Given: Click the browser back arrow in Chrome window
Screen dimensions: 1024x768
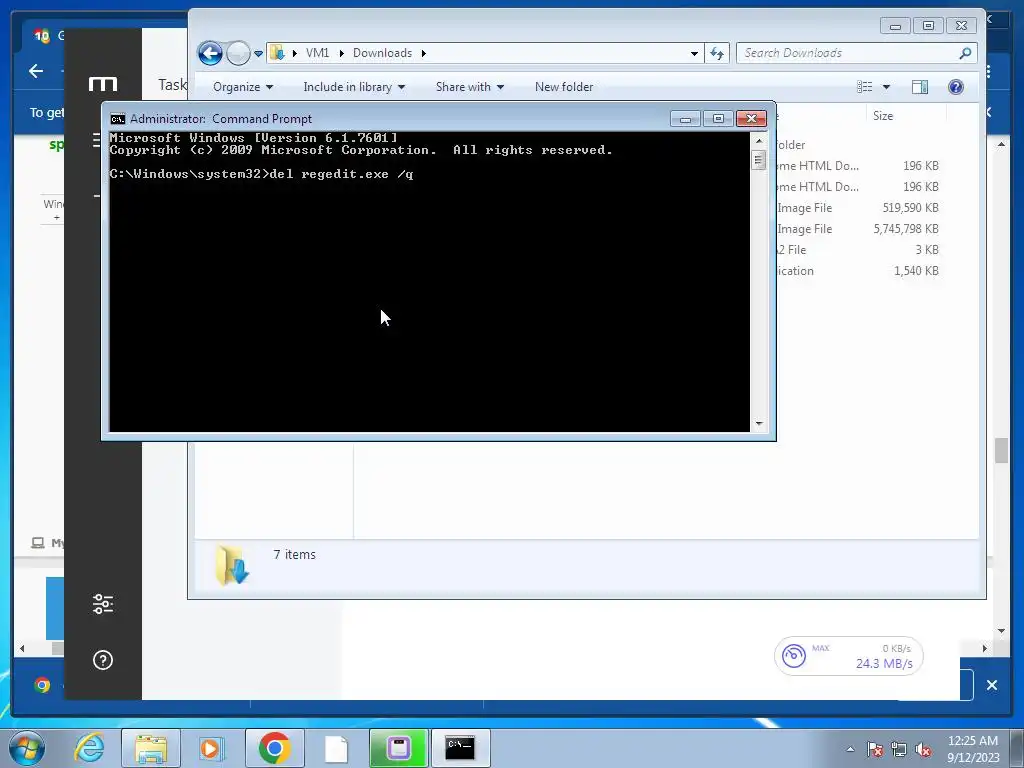Looking at the screenshot, I should [36, 71].
